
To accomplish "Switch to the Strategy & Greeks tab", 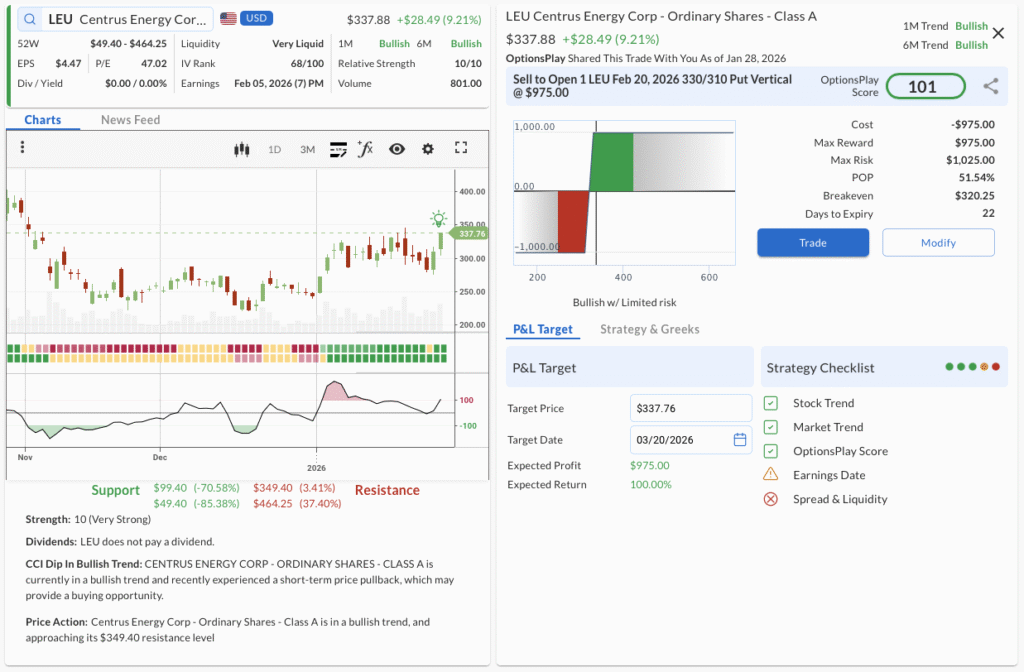I will [649, 329].
